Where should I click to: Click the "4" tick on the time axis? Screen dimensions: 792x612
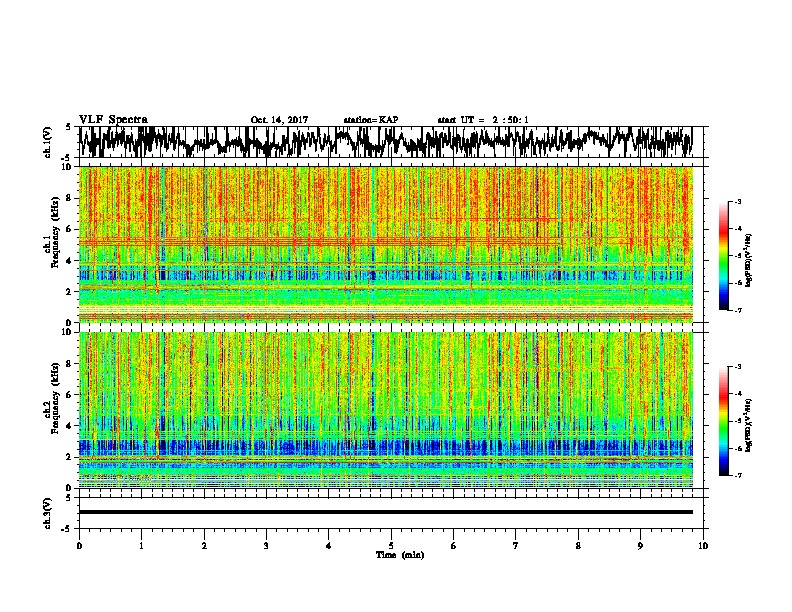tap(329, 546)
